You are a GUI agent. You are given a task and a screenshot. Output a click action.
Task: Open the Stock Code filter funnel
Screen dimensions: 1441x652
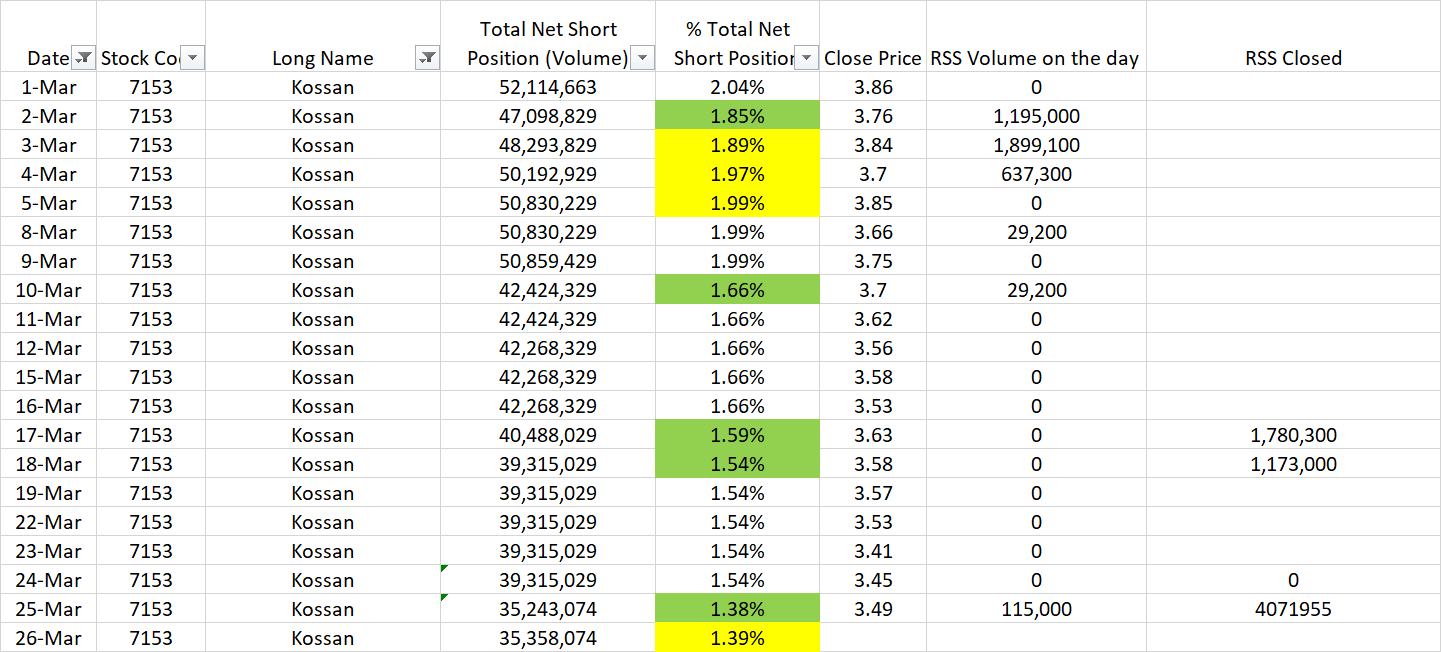(193, 58)
